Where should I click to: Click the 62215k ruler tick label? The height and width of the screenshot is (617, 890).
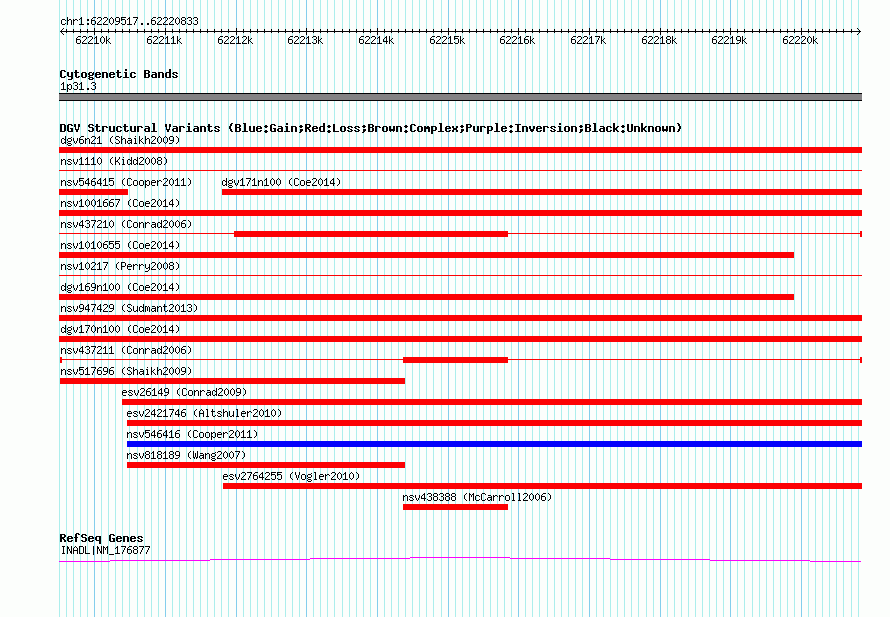click(447, 40)
